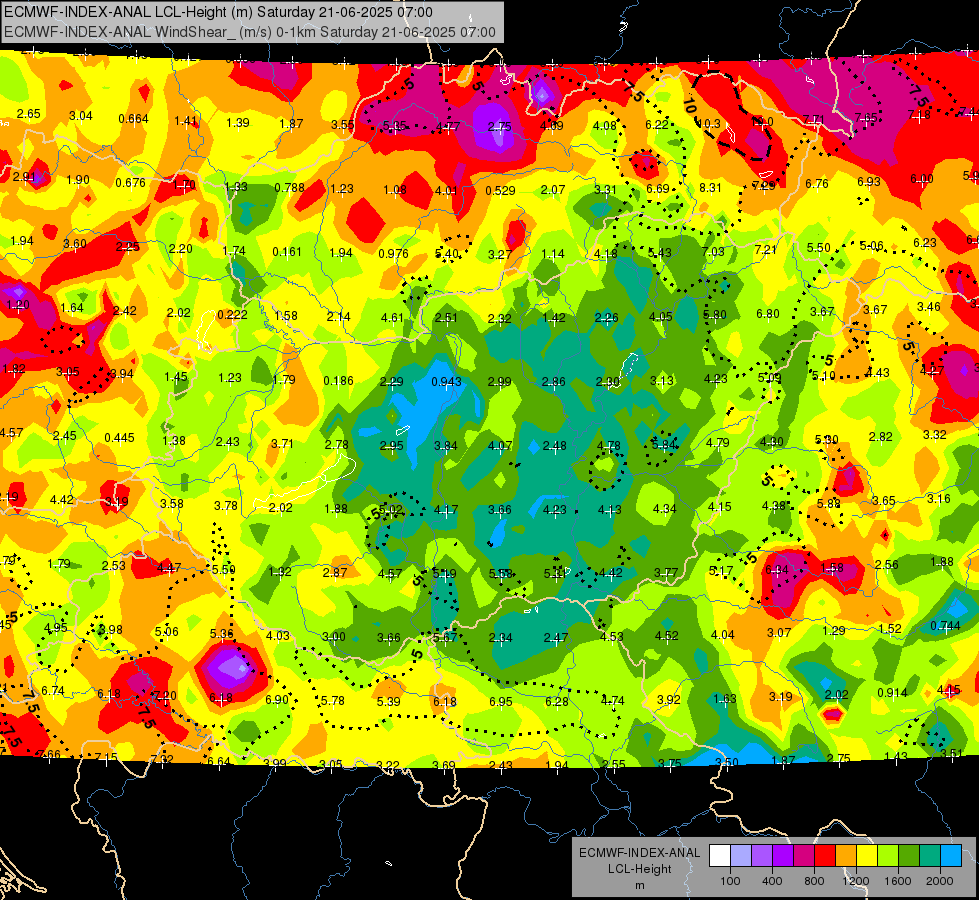
Task: Click the wind shear value 6.28
Action: (556, 701)
